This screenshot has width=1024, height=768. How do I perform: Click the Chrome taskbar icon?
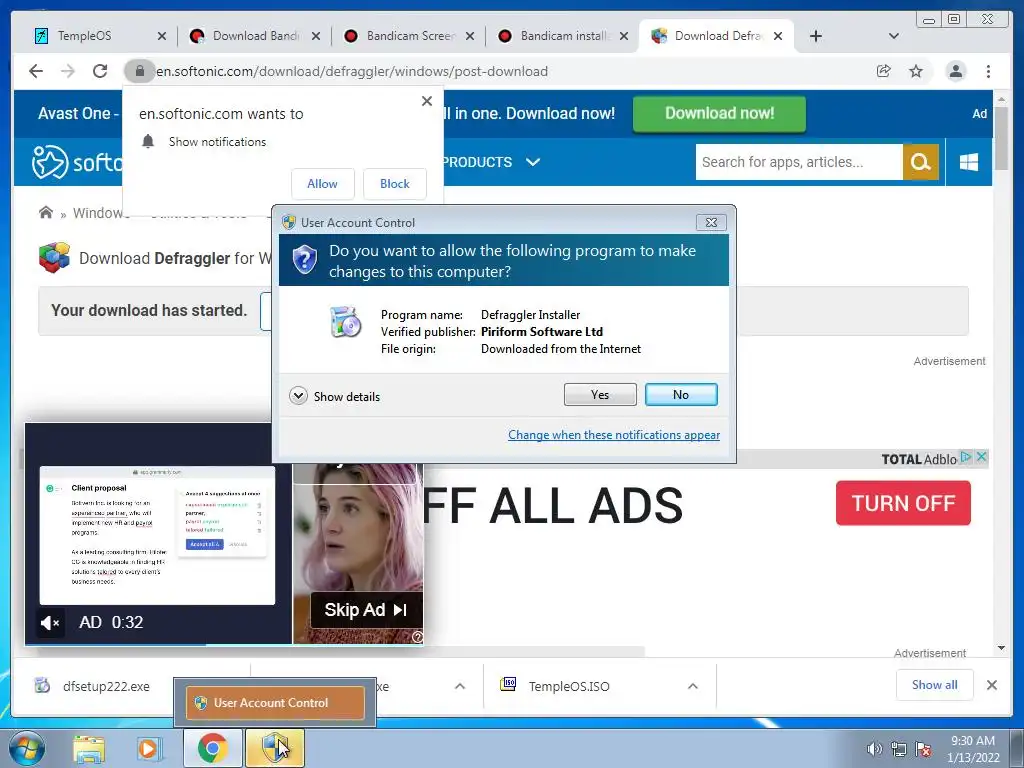pos(212,748)
